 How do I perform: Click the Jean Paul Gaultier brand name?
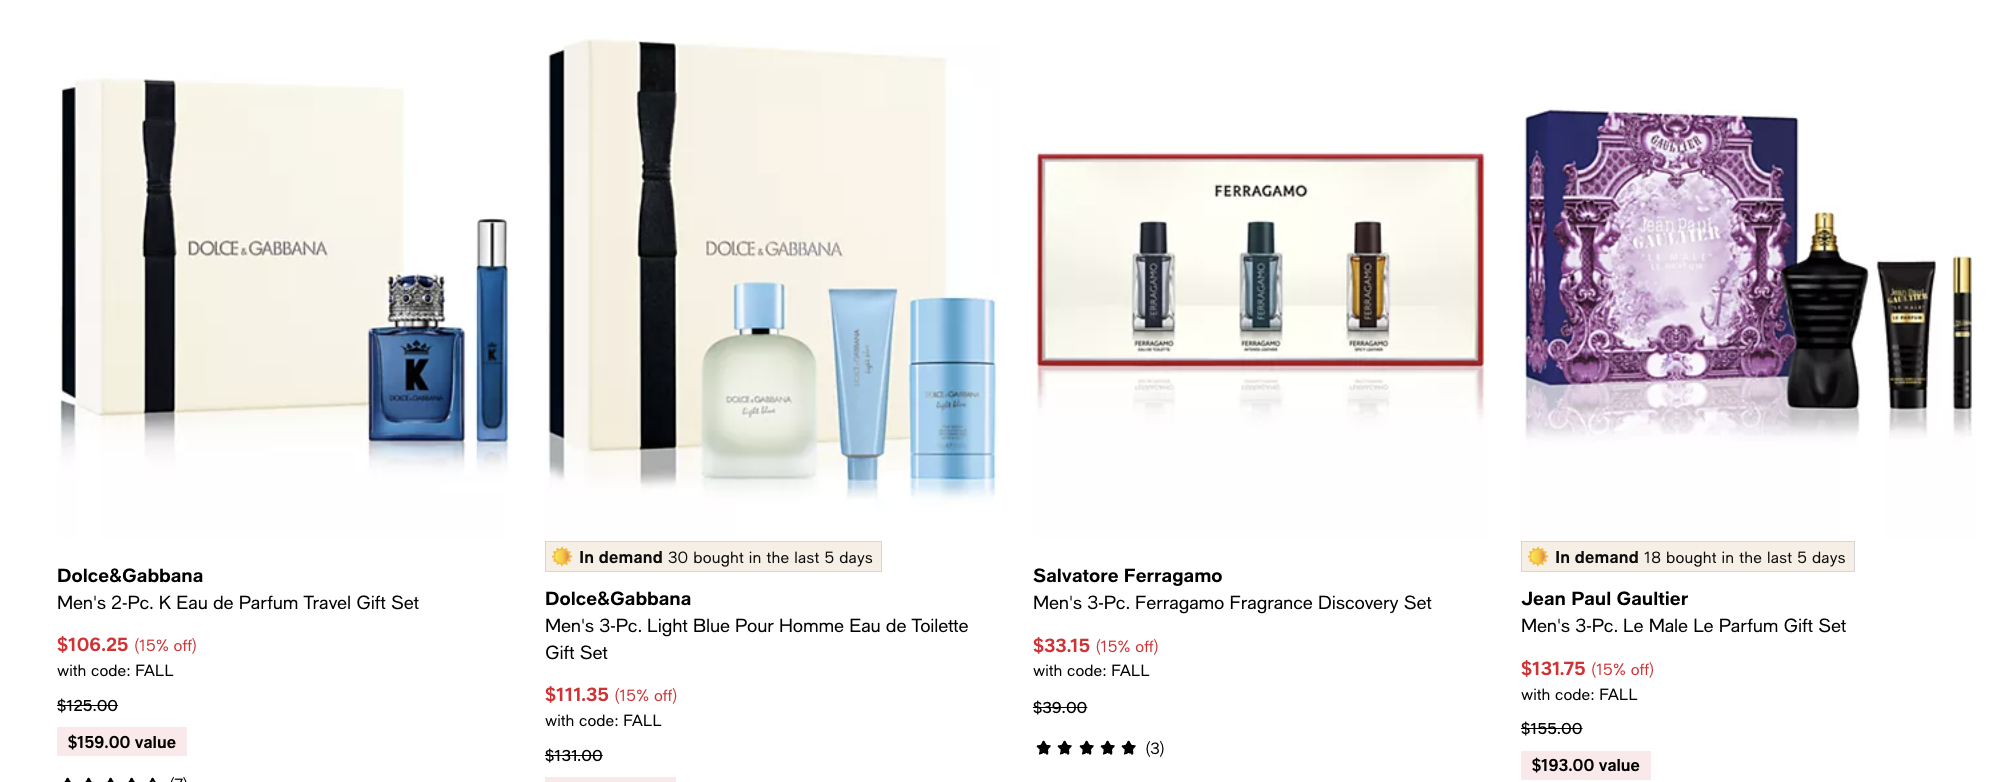[1604, 599]
